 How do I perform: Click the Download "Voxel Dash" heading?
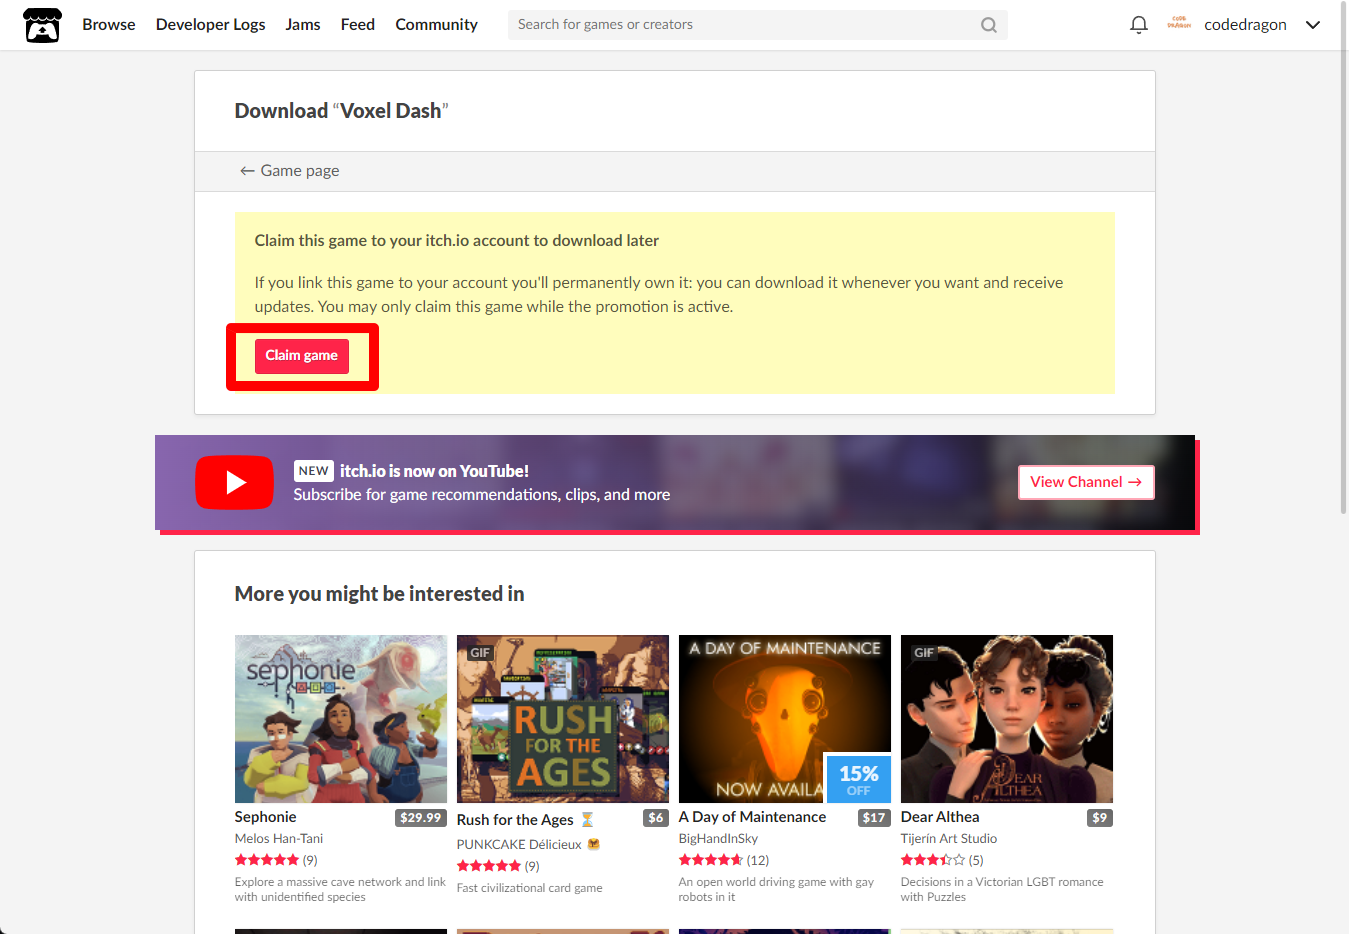(341, 111)
